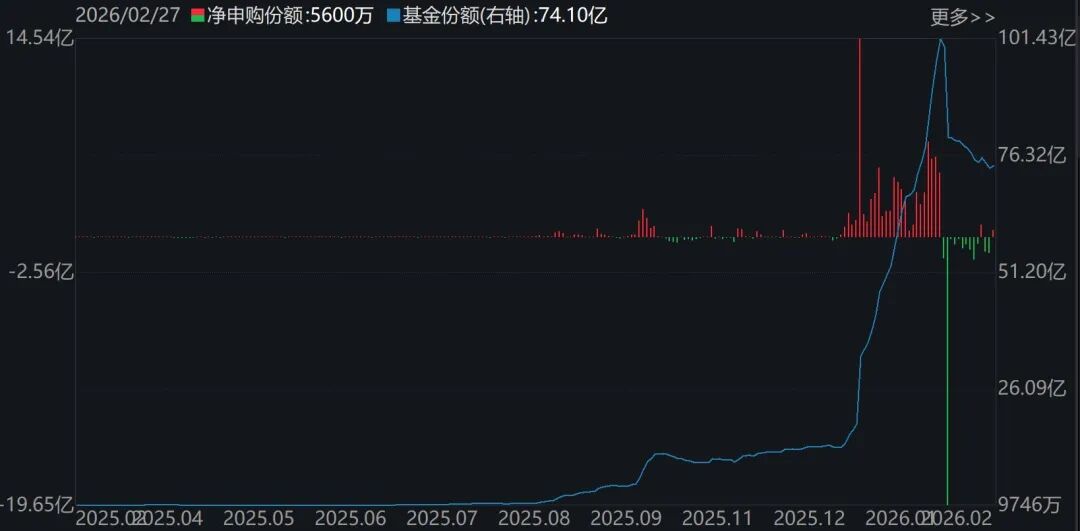Click the -19.65亿 left axis value
Image resolution: width=1080 pixels, height=531 pixels.
pos(38,505)
